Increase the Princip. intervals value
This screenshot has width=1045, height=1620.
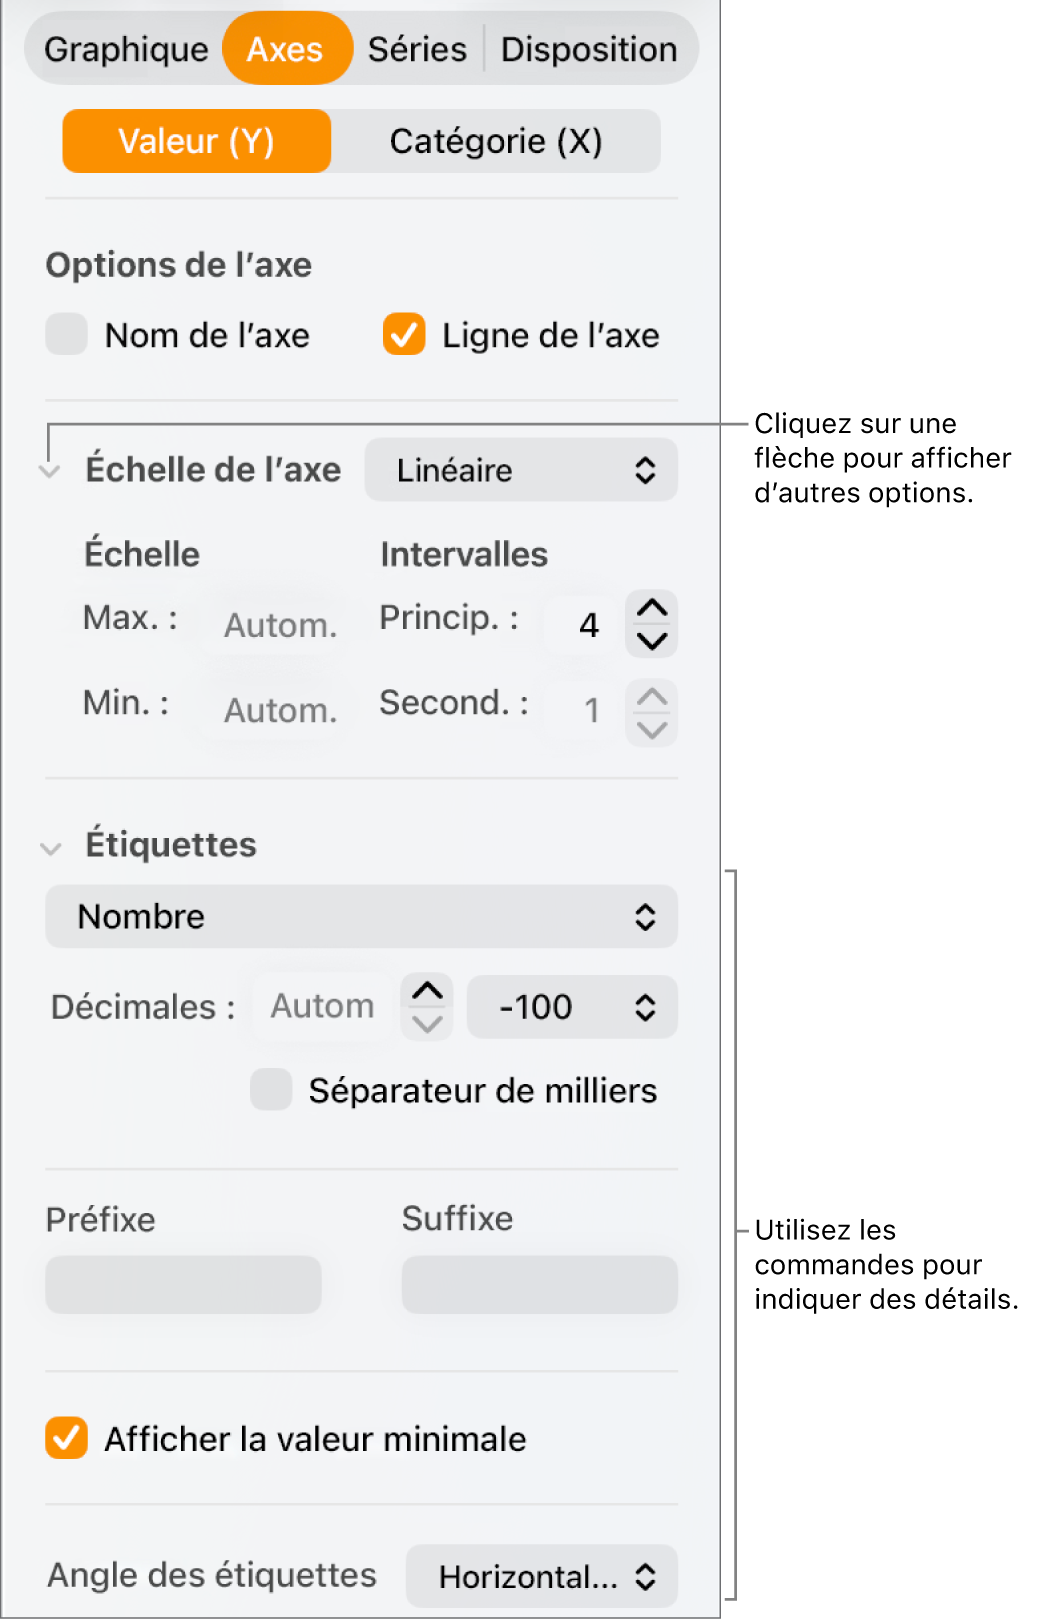coord(650,608)
